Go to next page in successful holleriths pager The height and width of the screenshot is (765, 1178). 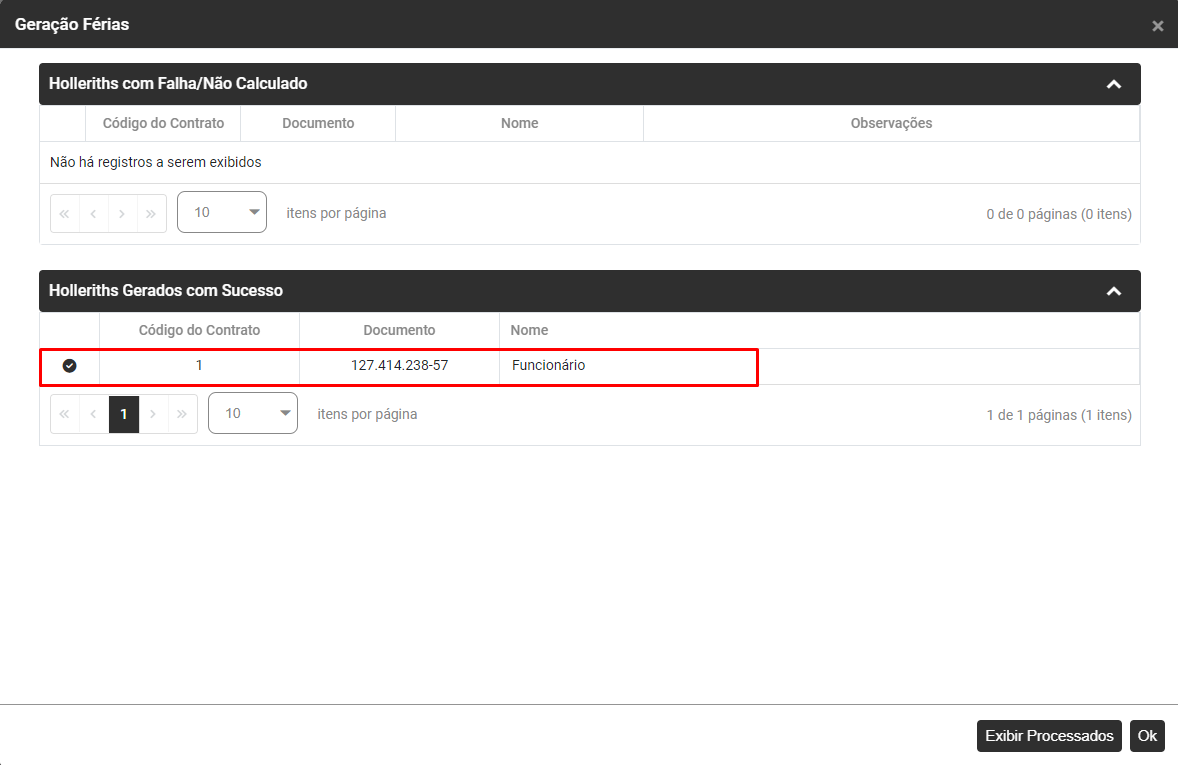154,414
